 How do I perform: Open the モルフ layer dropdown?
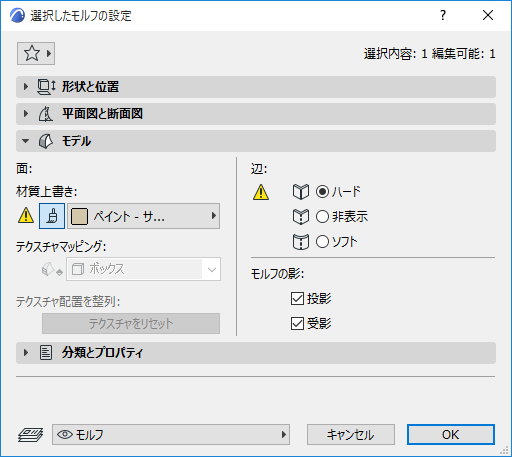pos(171,435)
